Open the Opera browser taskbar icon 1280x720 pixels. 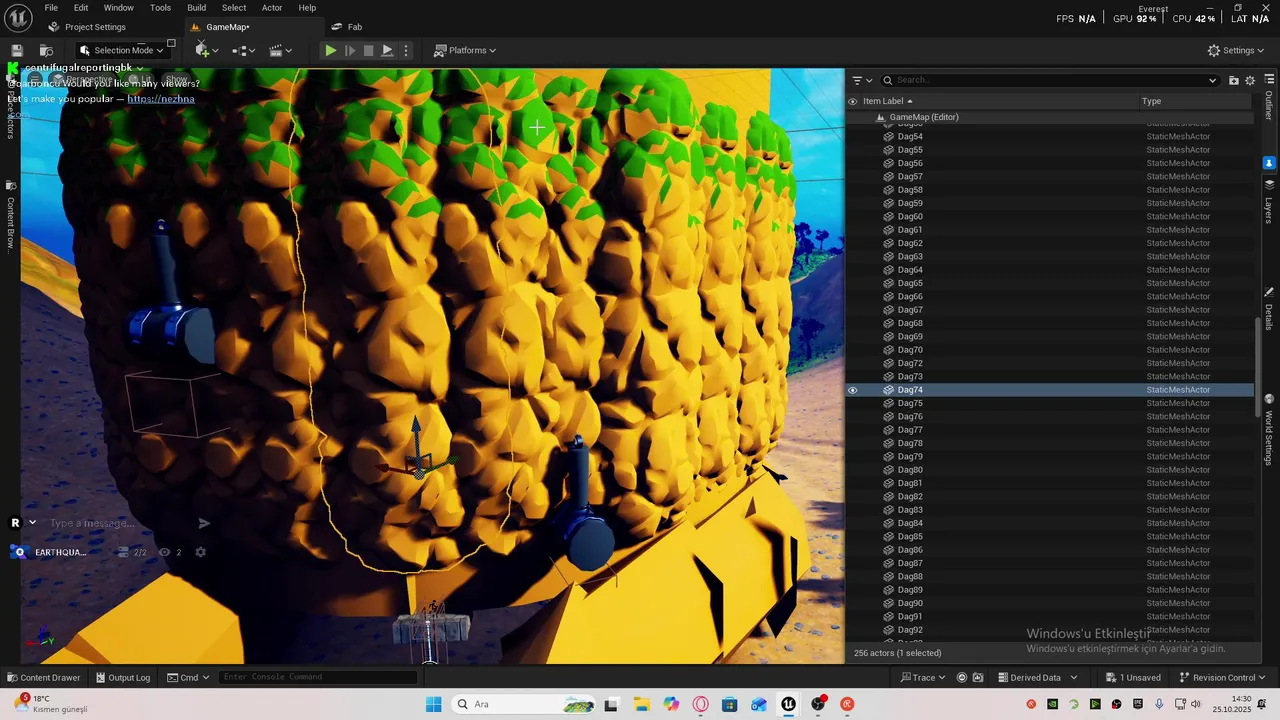[700, 704]
